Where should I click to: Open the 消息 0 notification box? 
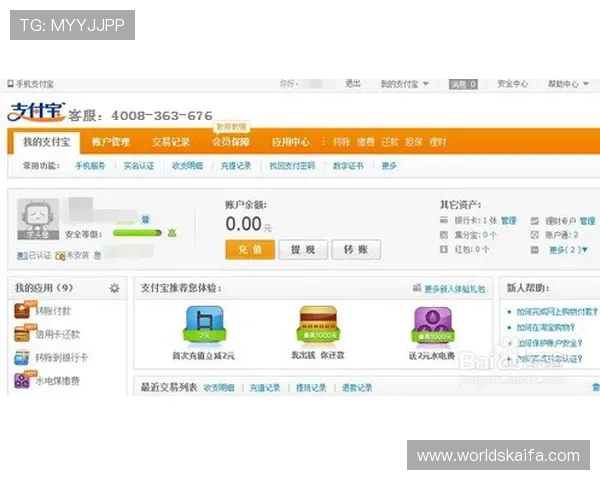(463, 84)
